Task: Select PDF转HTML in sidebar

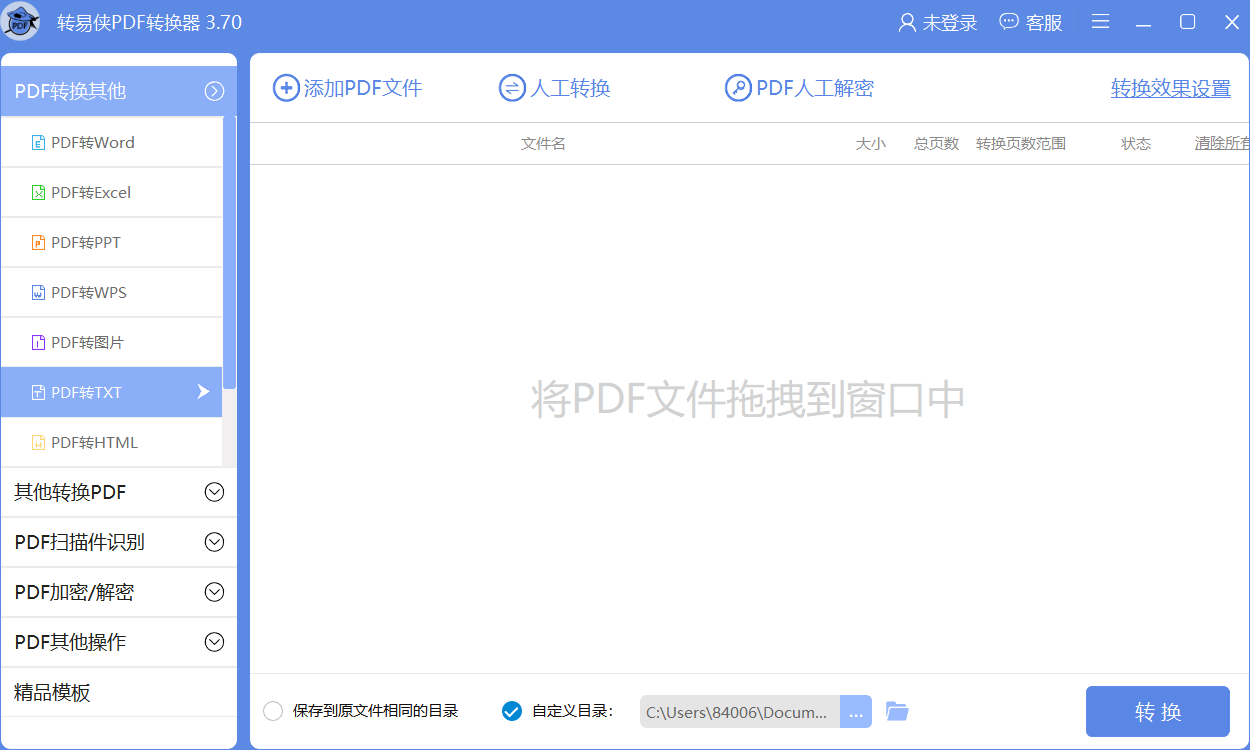Action: (111, 442)
